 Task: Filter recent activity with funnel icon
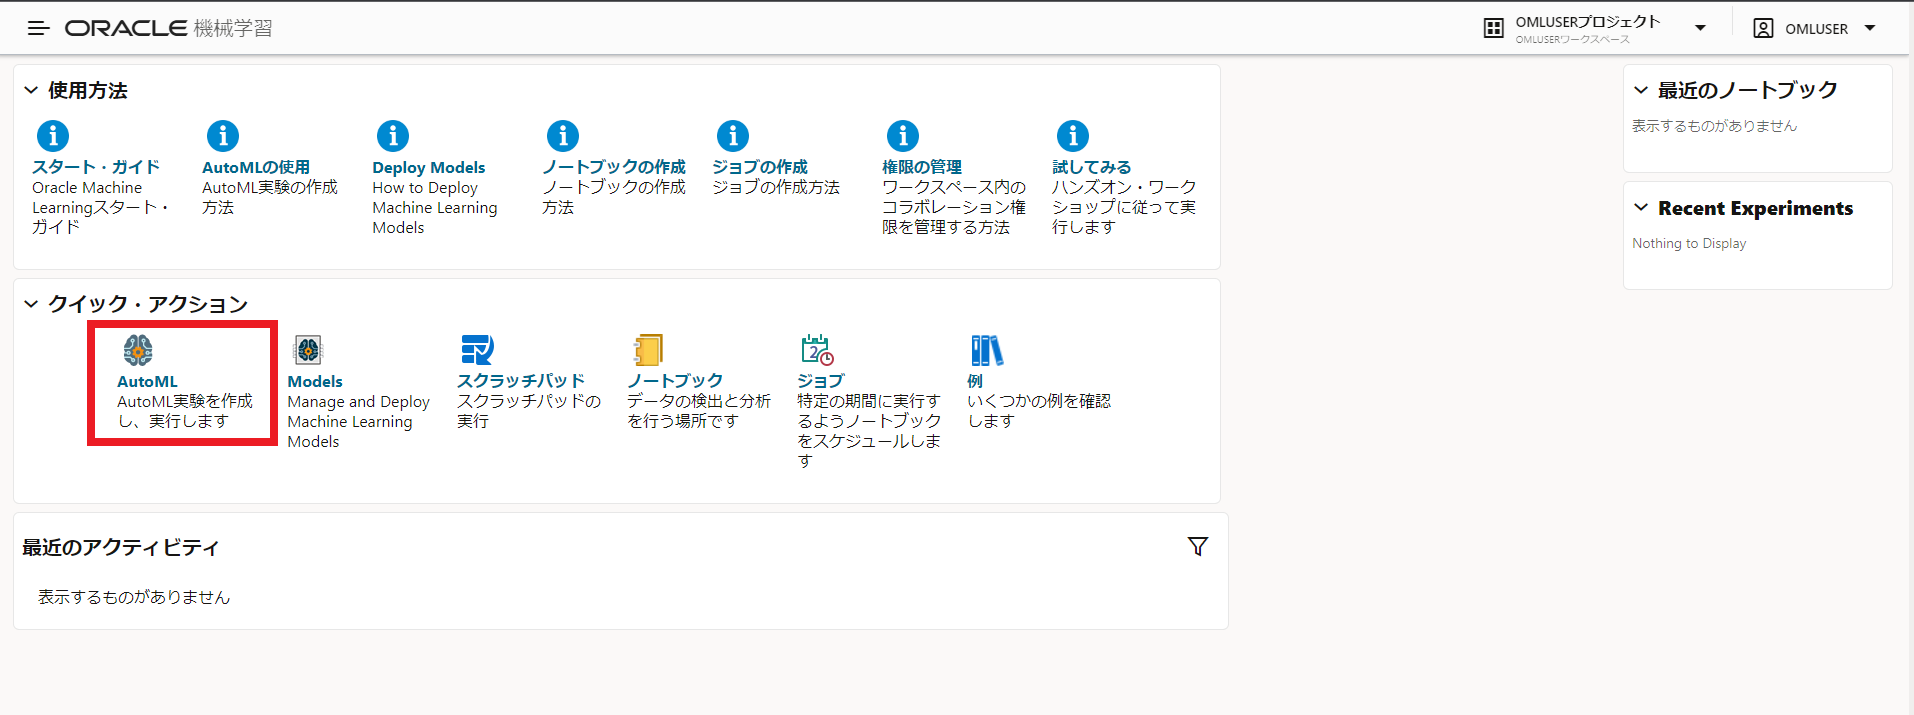[1198, 546]
